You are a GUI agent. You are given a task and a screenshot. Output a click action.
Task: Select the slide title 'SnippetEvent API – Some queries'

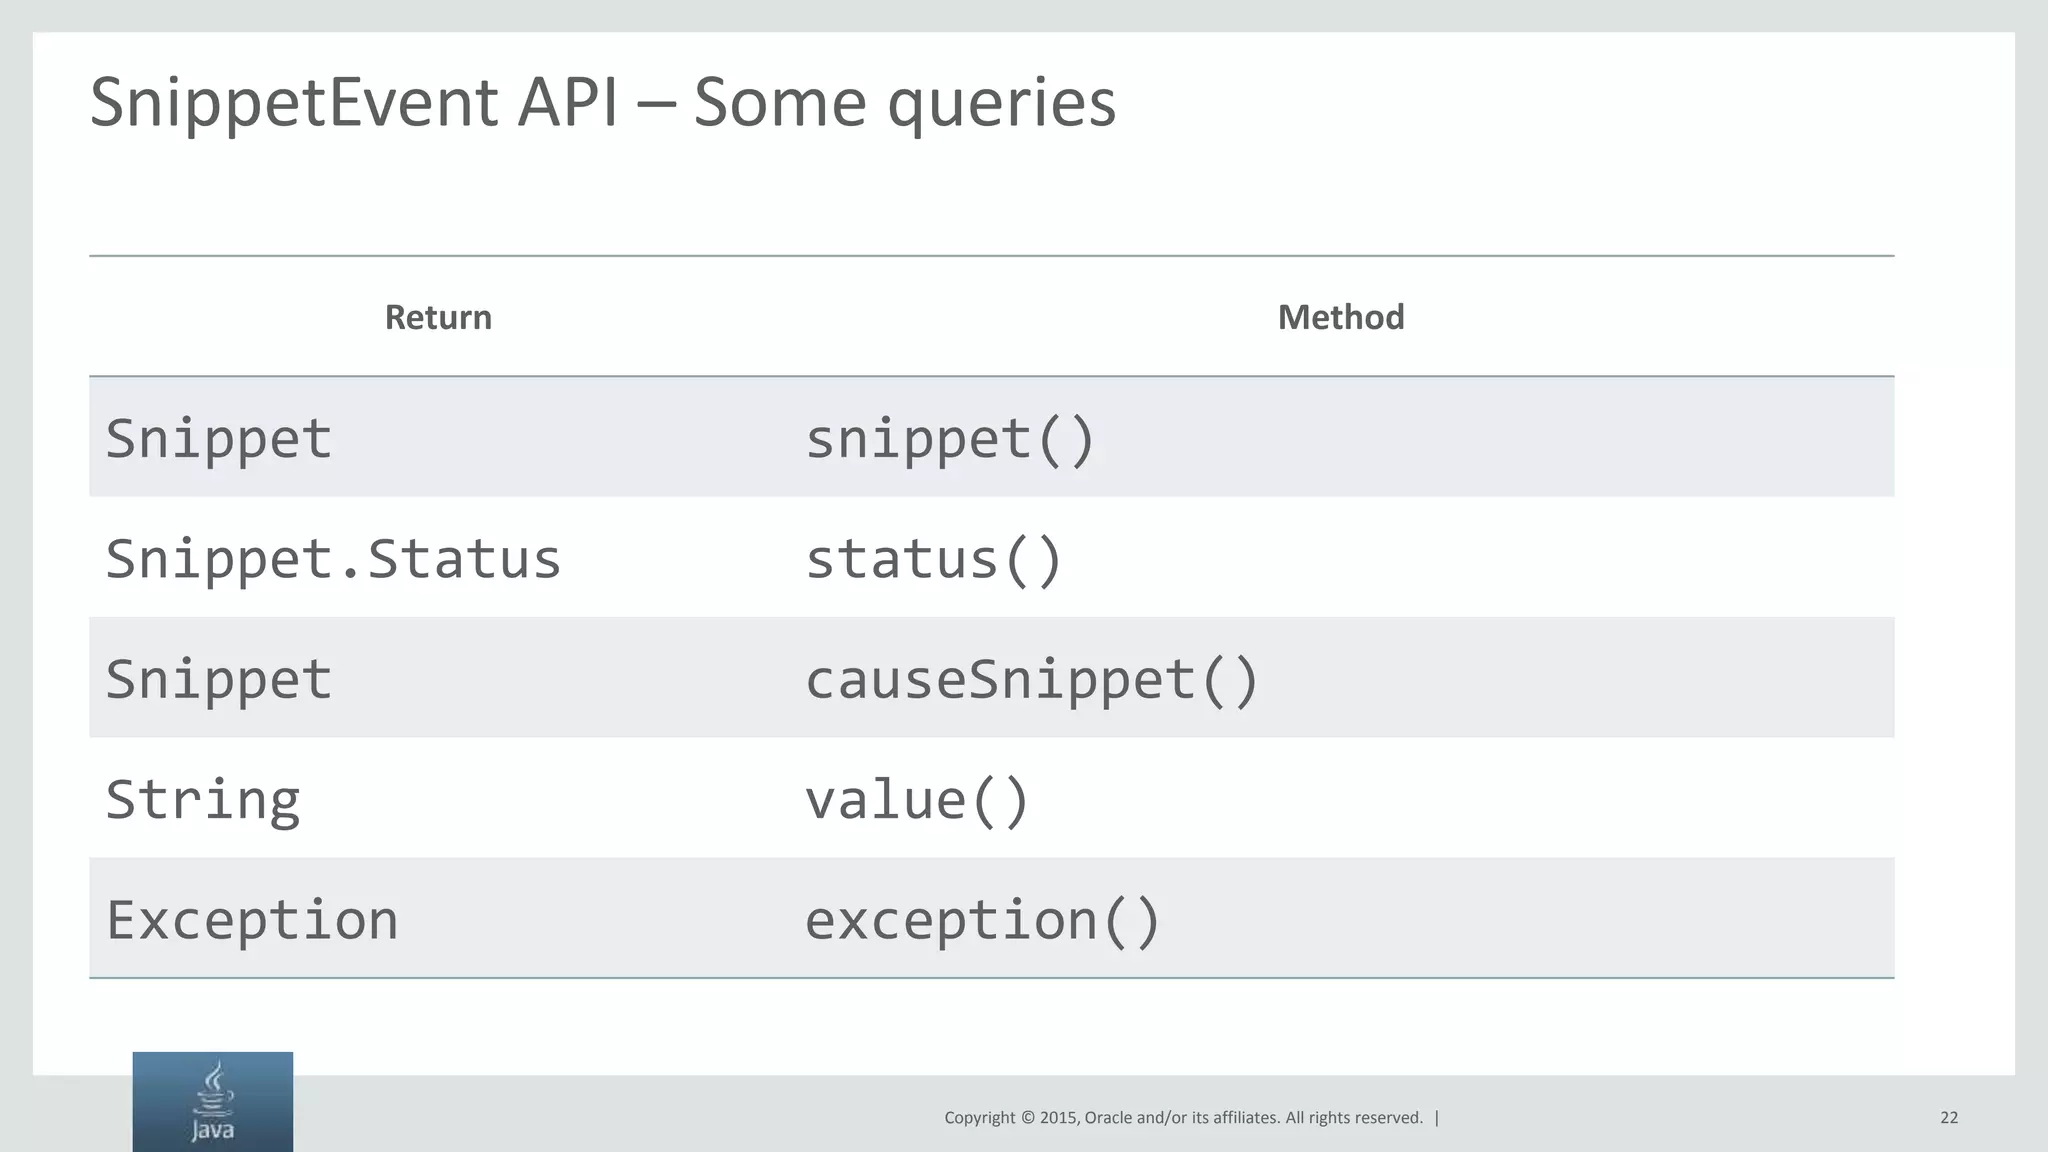click(x=603, y=102)
